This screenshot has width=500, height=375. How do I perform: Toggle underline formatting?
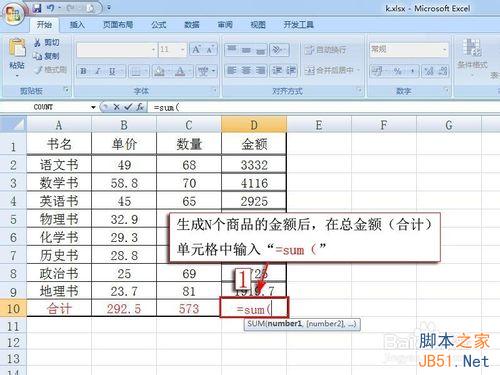click(112, 71)
